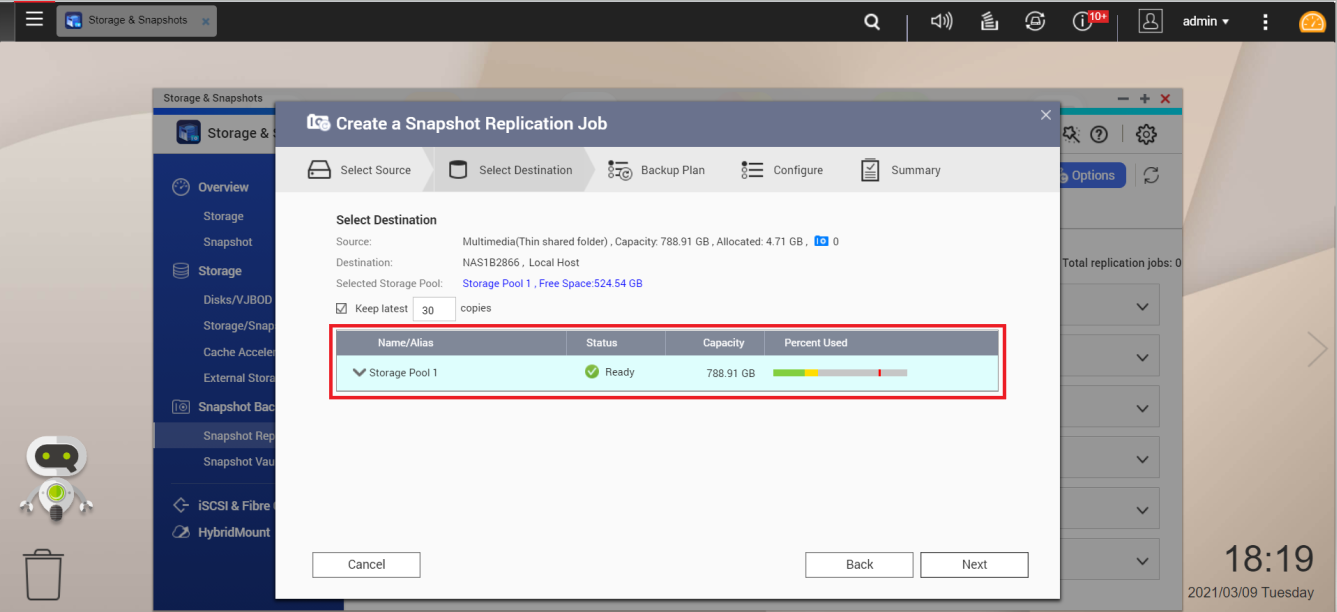Viewport: 1337px width, 612px height.
Task: Open notifications icon with 10+ badge
Action: pos(1084,21)
